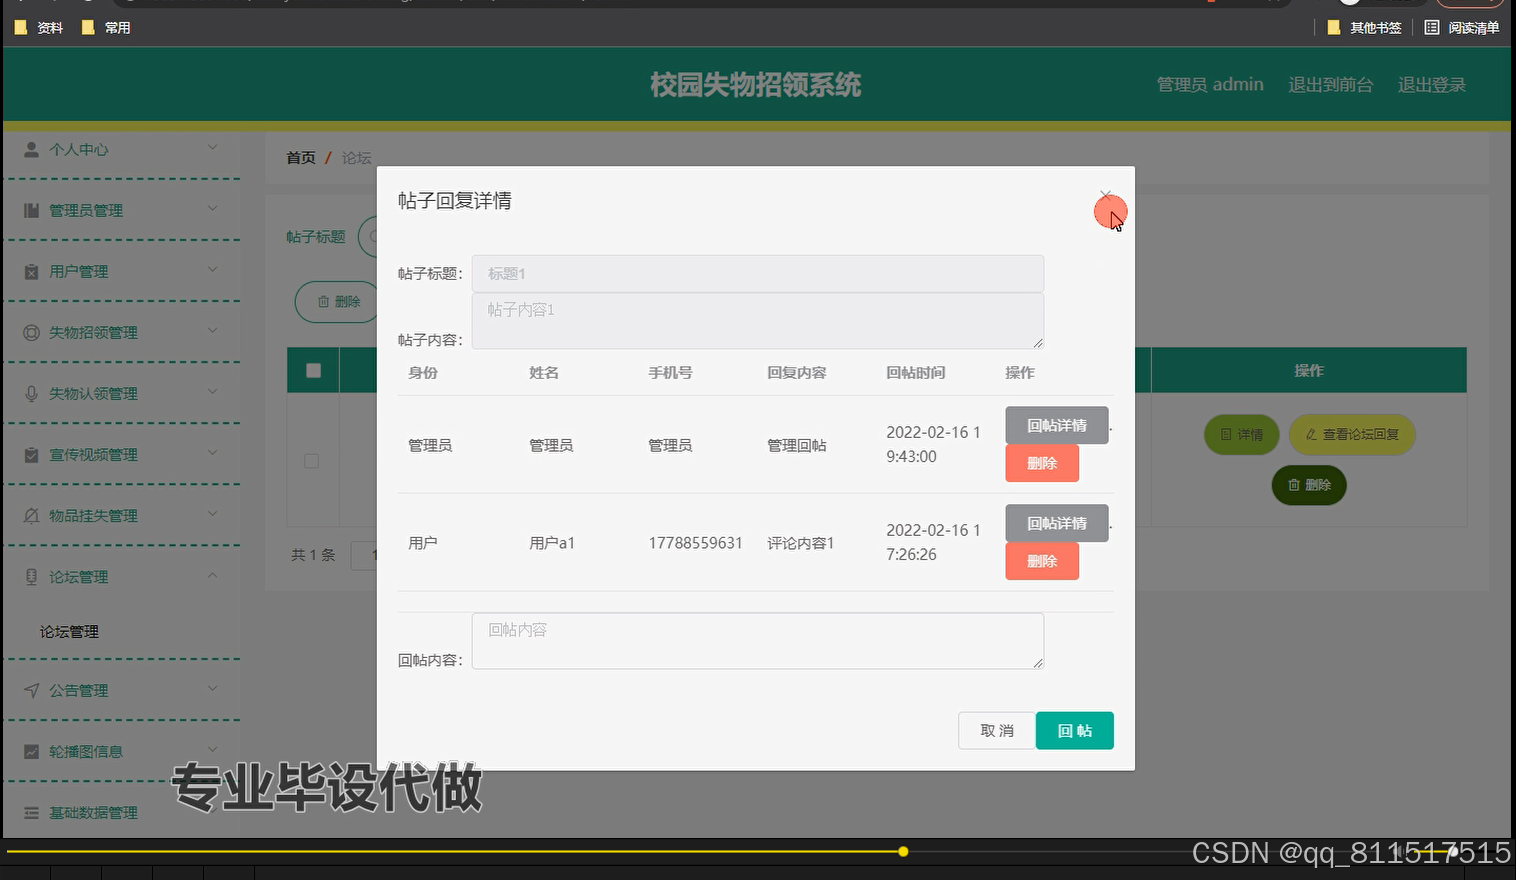This screenshot has height=880, width=1516.
Task: Expand the 管理员管理 menu chevron
Action: 212,209
